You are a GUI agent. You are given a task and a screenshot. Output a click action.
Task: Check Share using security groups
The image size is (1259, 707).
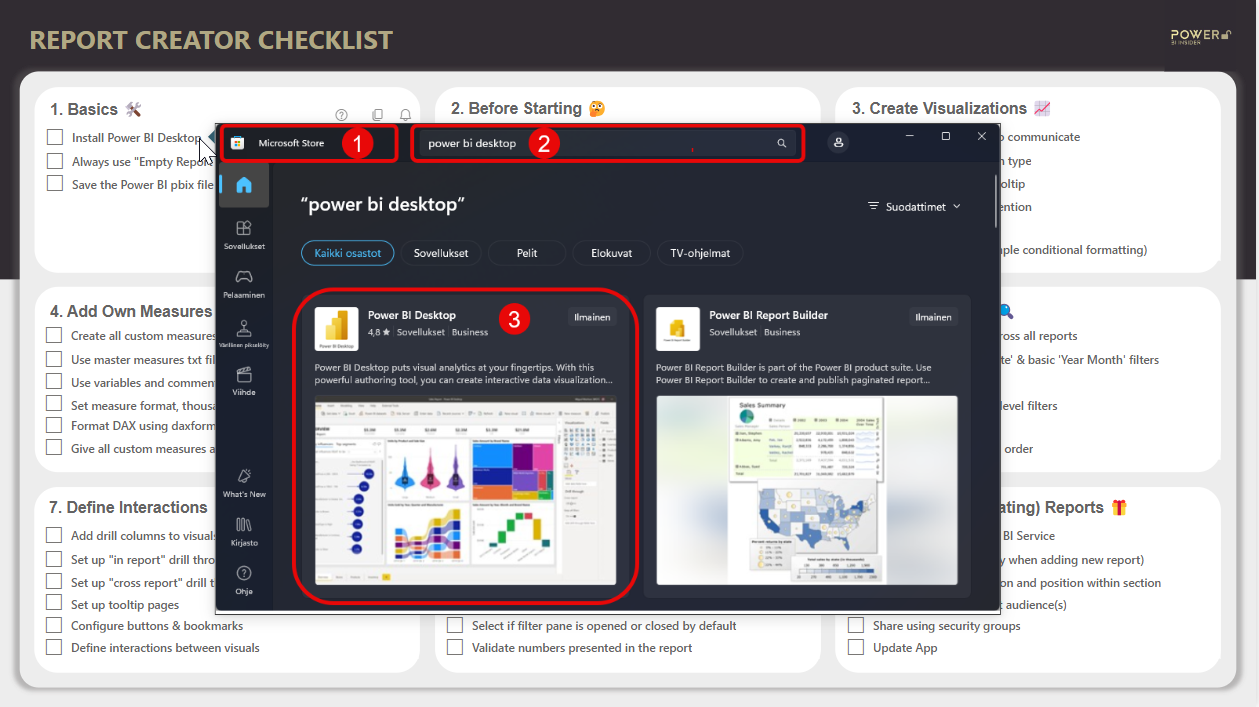tap(856, 625)
